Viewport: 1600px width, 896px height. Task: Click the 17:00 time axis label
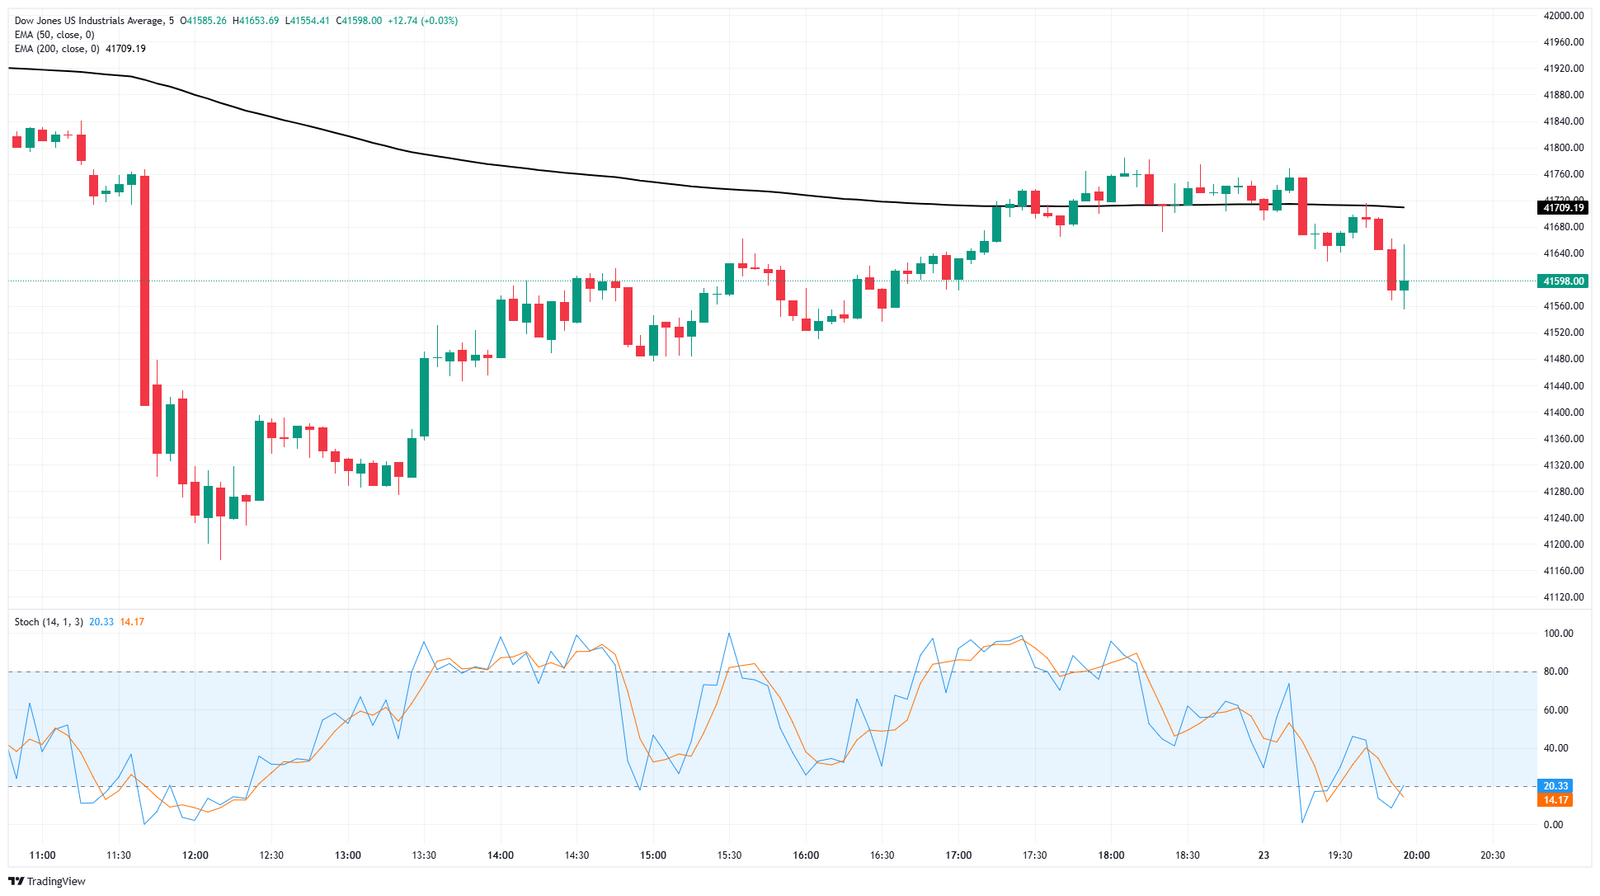click(958, 855)
